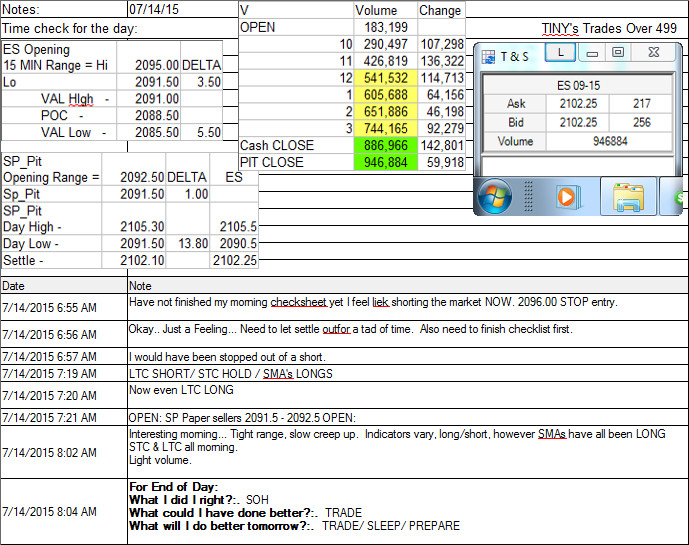Select T & S Volume value 946884
689x545 pixels.
tap(609, 141)
